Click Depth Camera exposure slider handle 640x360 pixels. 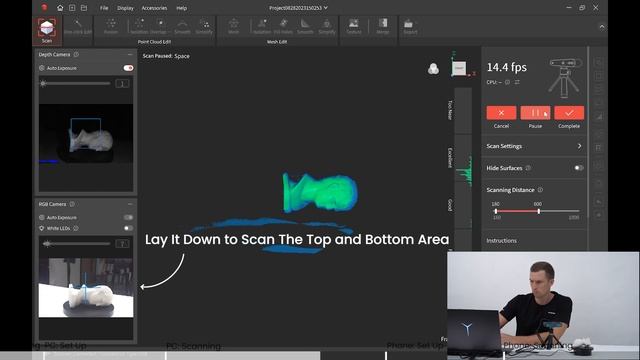[x=43, y=84]
